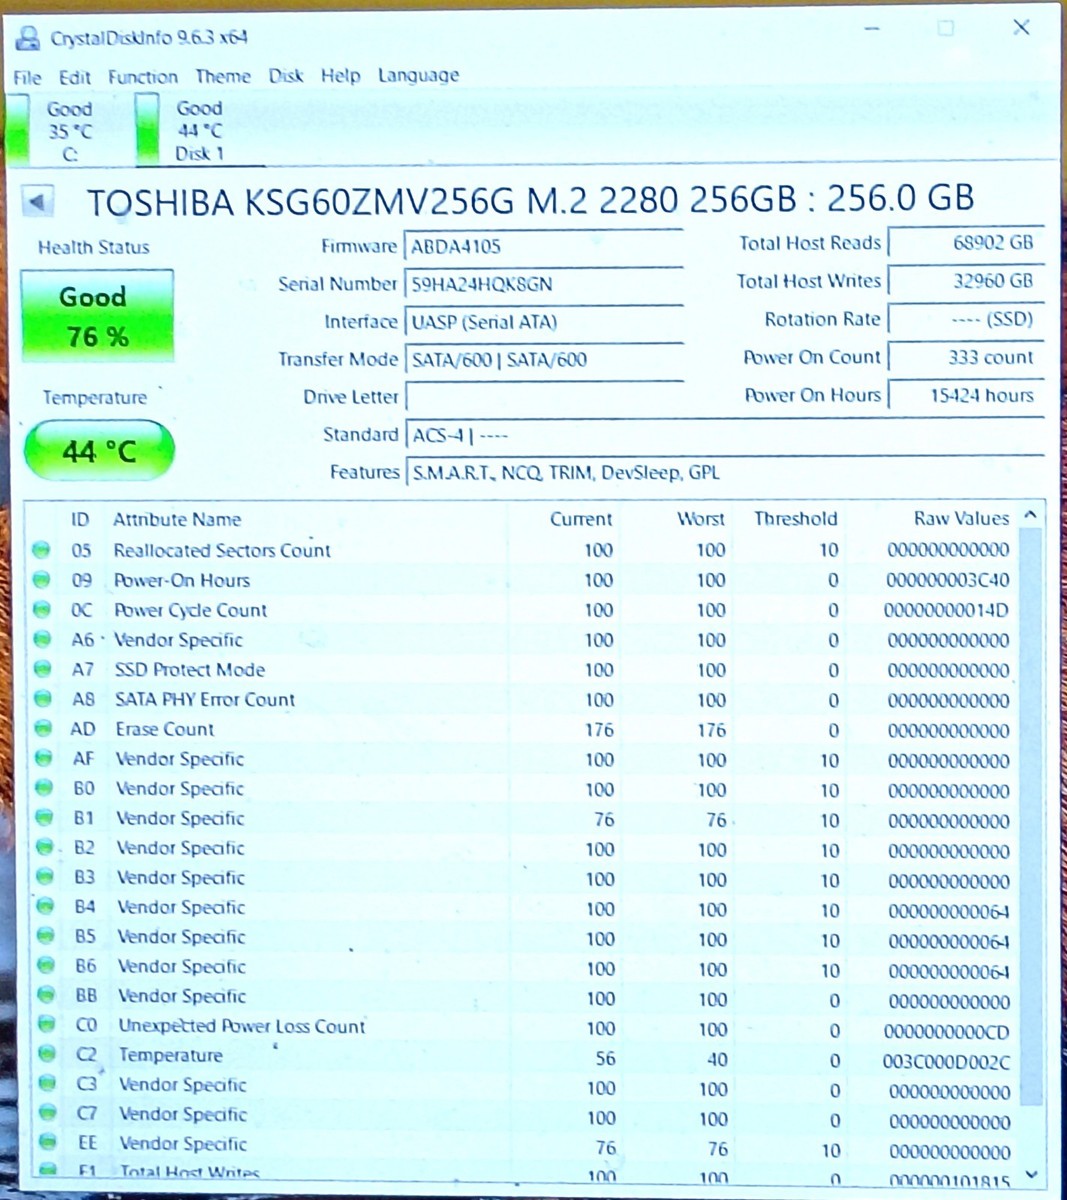Click the Standard field ACS-4
This screenshot has width=1067, height=1200.
pyautogui.click(x=724, y=436)
